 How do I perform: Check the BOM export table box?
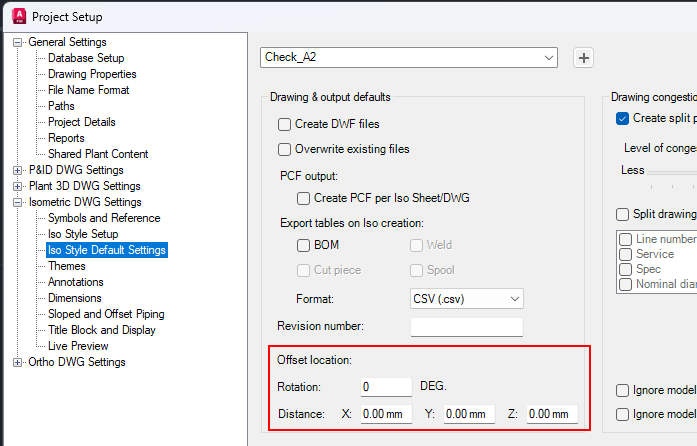coord(303,245)
